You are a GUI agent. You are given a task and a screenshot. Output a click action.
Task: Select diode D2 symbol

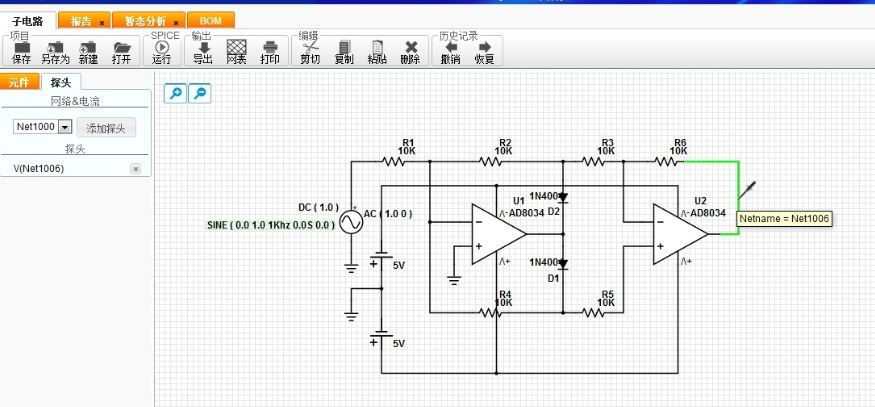tap(562, 197)
